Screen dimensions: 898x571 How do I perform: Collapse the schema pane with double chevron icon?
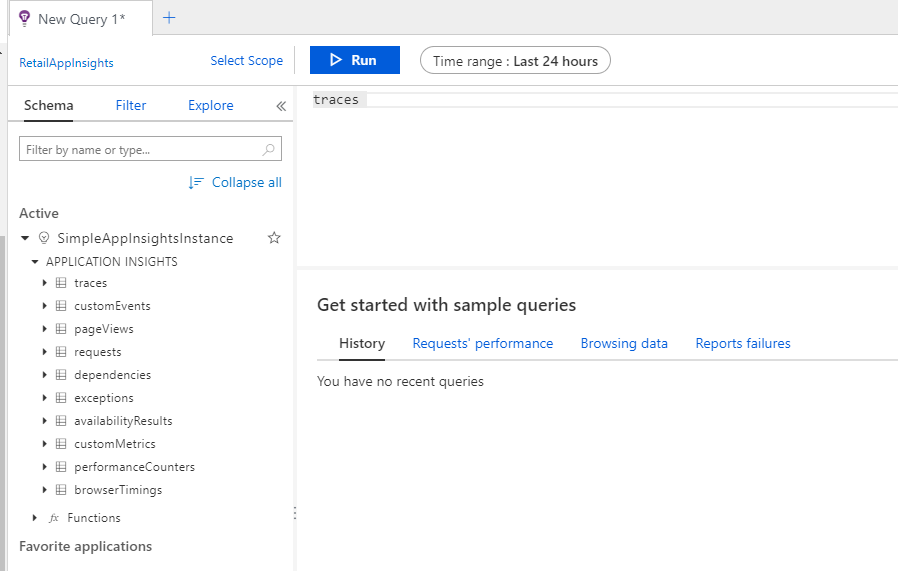click(281, 106)
